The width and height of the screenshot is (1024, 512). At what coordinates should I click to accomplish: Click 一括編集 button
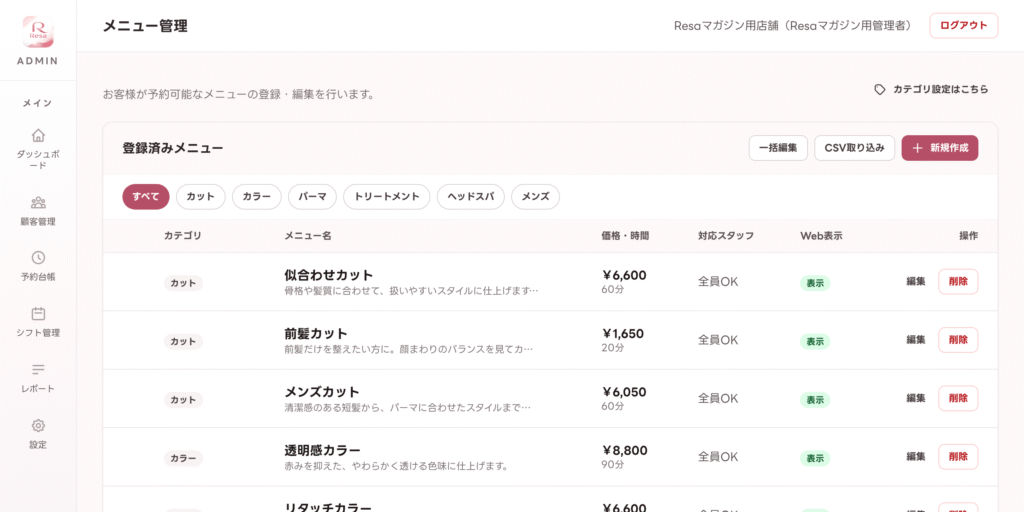click(x=778, y=148)
